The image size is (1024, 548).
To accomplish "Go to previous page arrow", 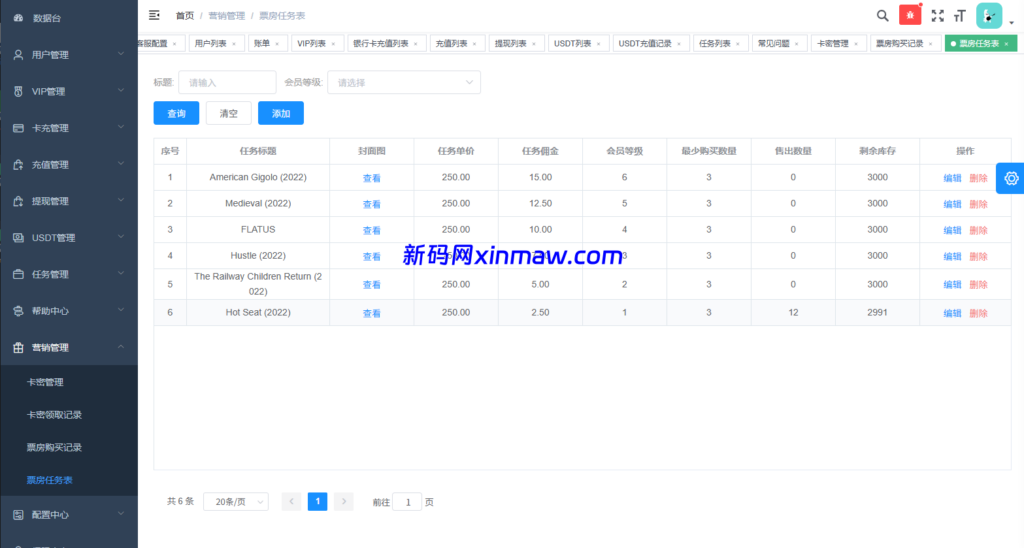I will click(291, 501).
